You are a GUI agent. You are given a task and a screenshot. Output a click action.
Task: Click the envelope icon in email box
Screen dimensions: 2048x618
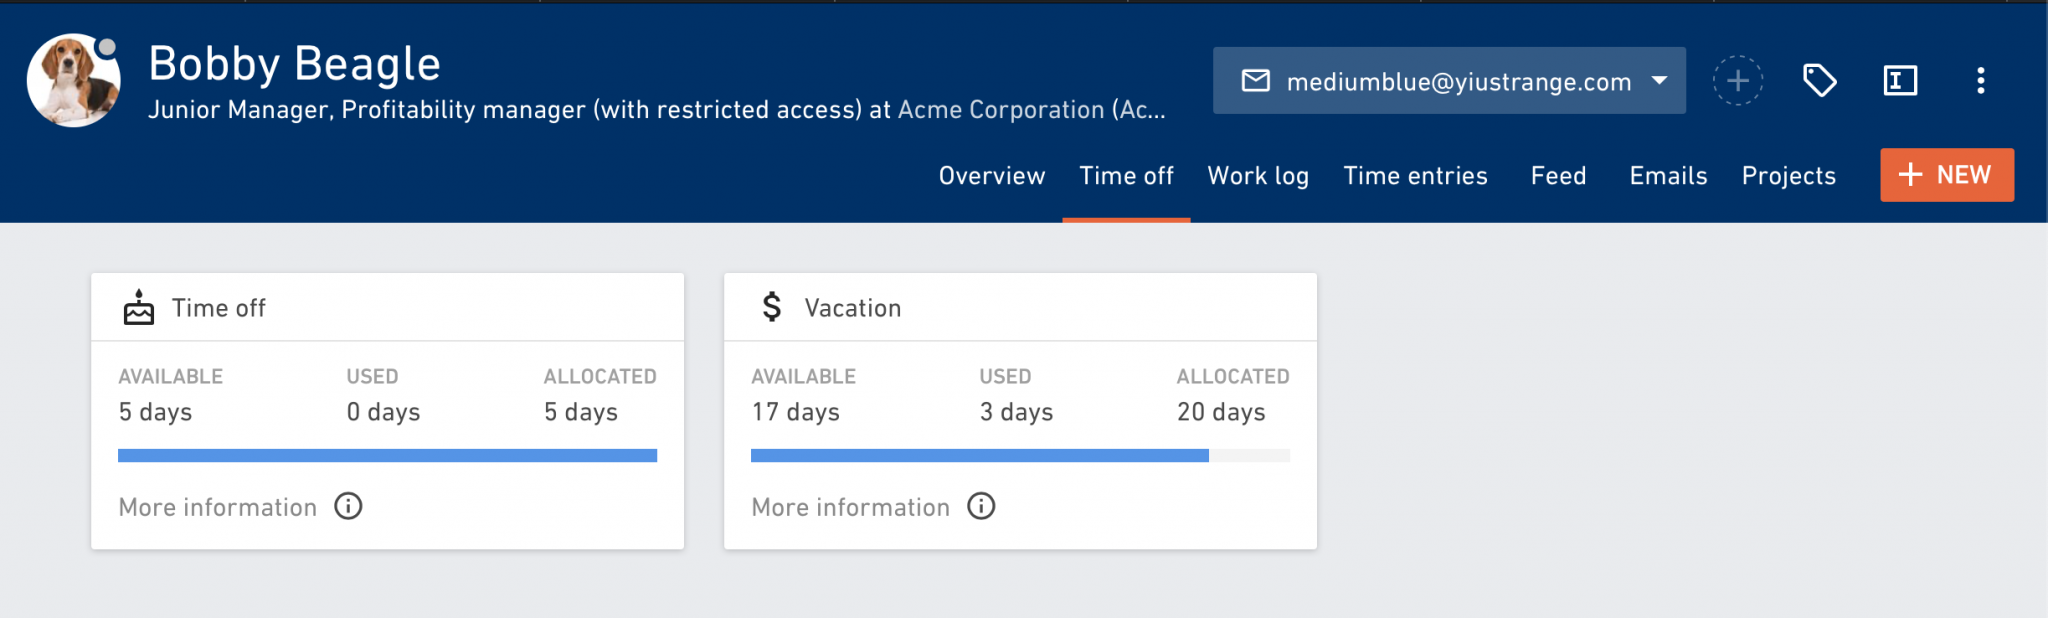pyautogui.click(x=1256, y=81)
